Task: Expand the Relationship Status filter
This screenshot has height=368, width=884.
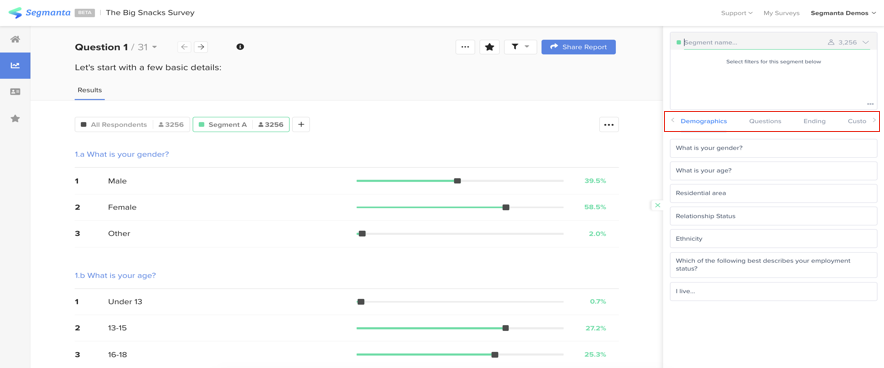Action: click(774, 216)
